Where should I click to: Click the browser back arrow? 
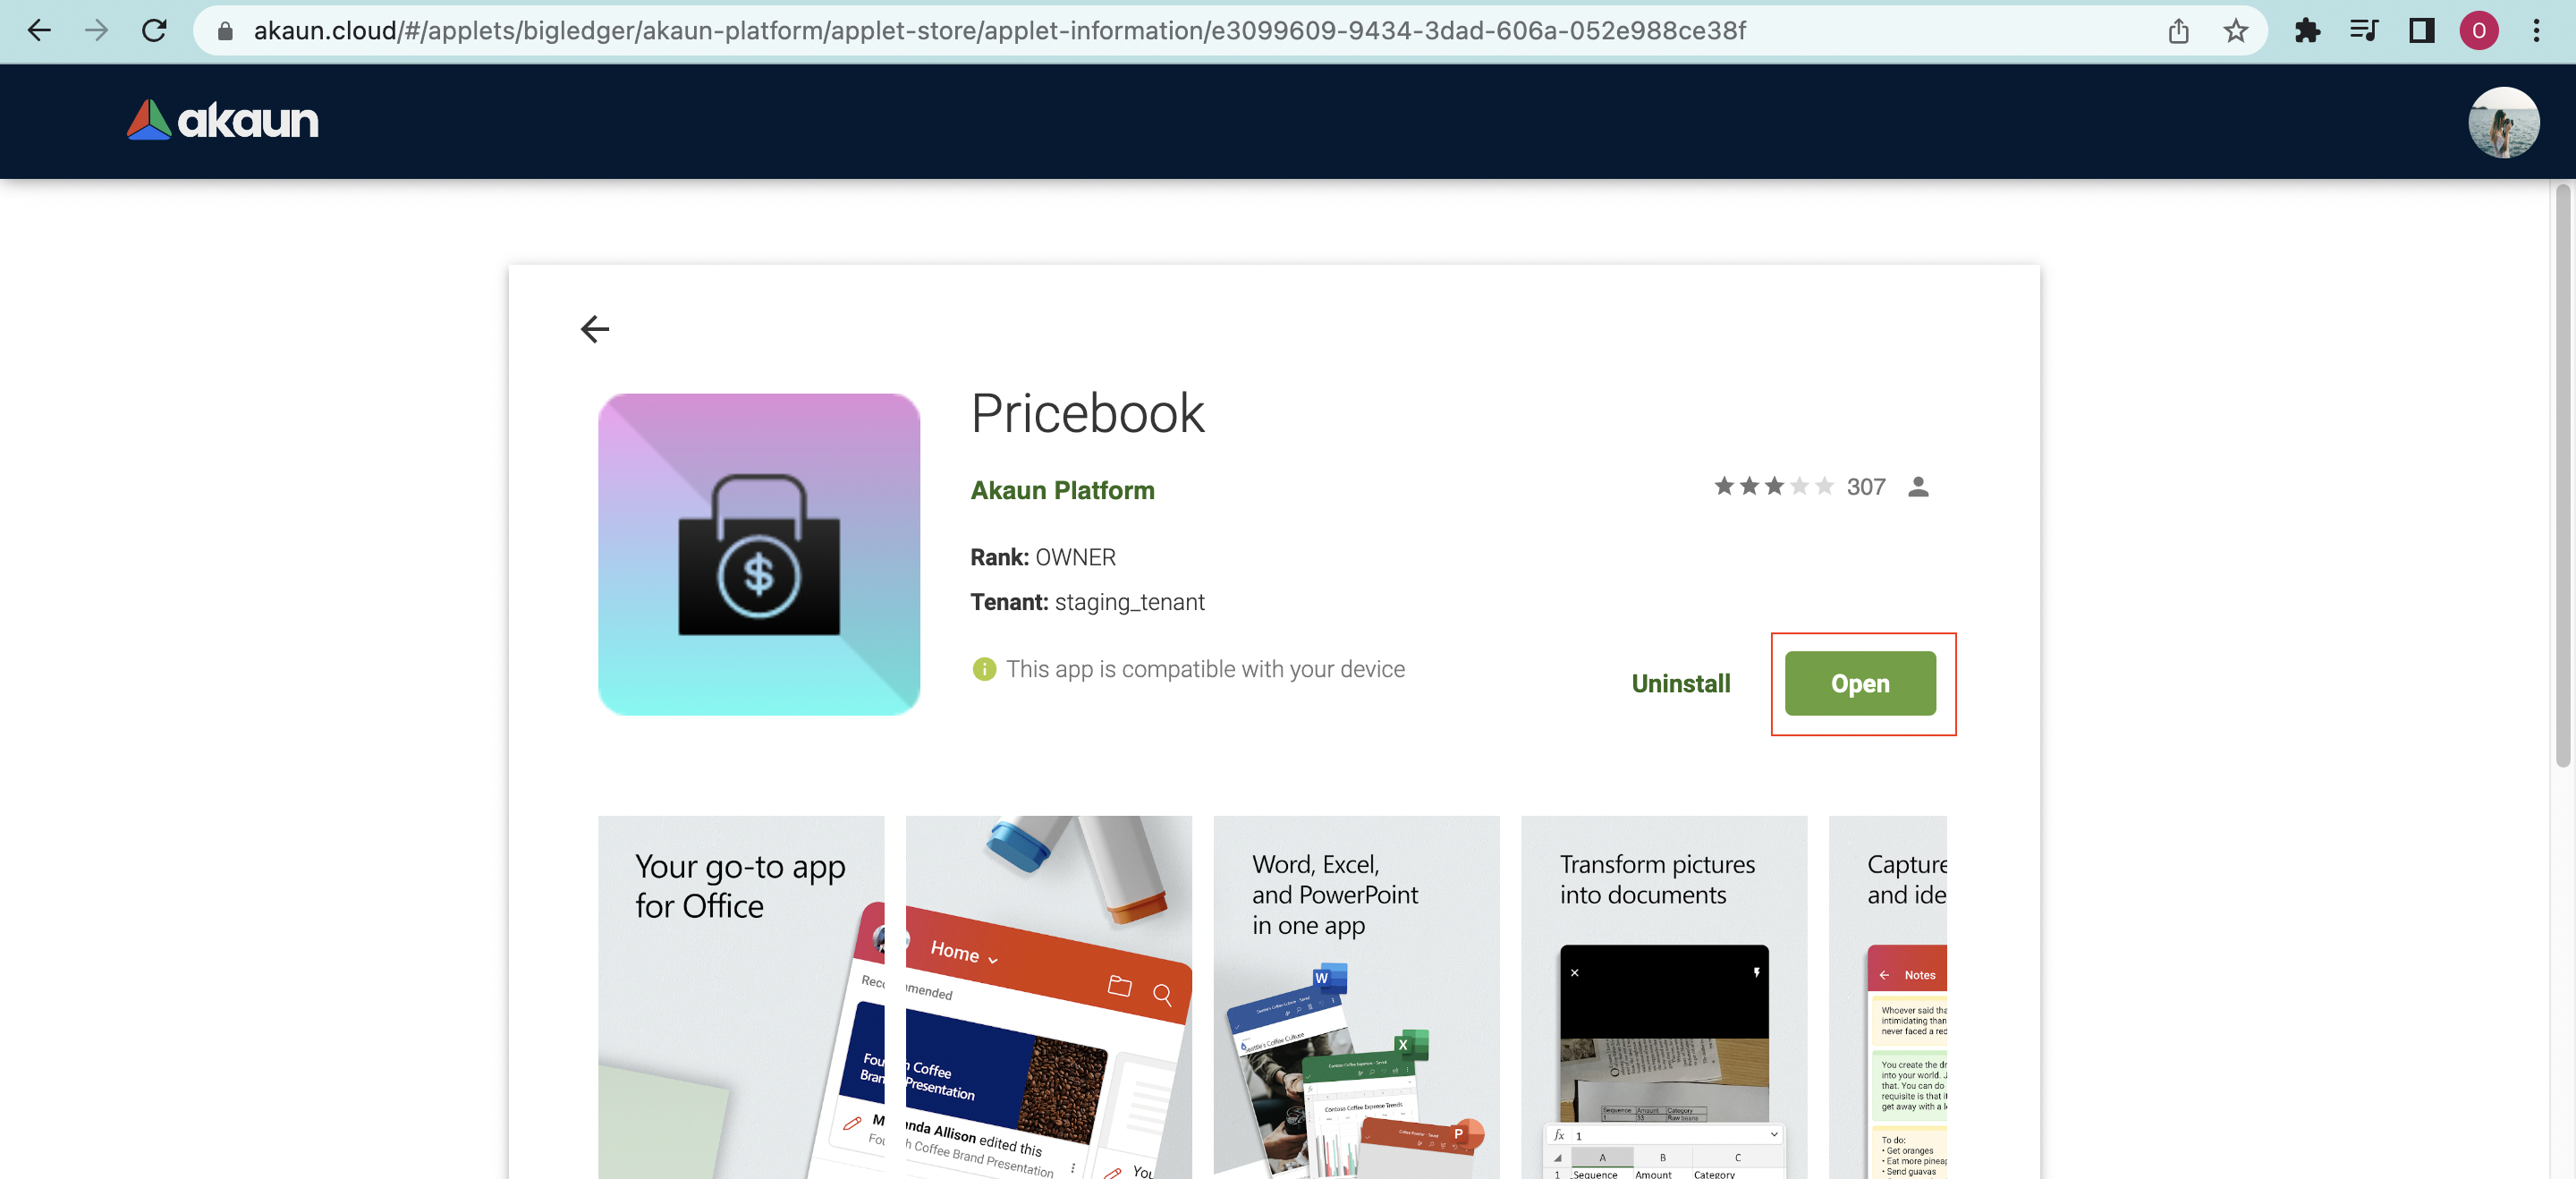click(x=39, y=30)
